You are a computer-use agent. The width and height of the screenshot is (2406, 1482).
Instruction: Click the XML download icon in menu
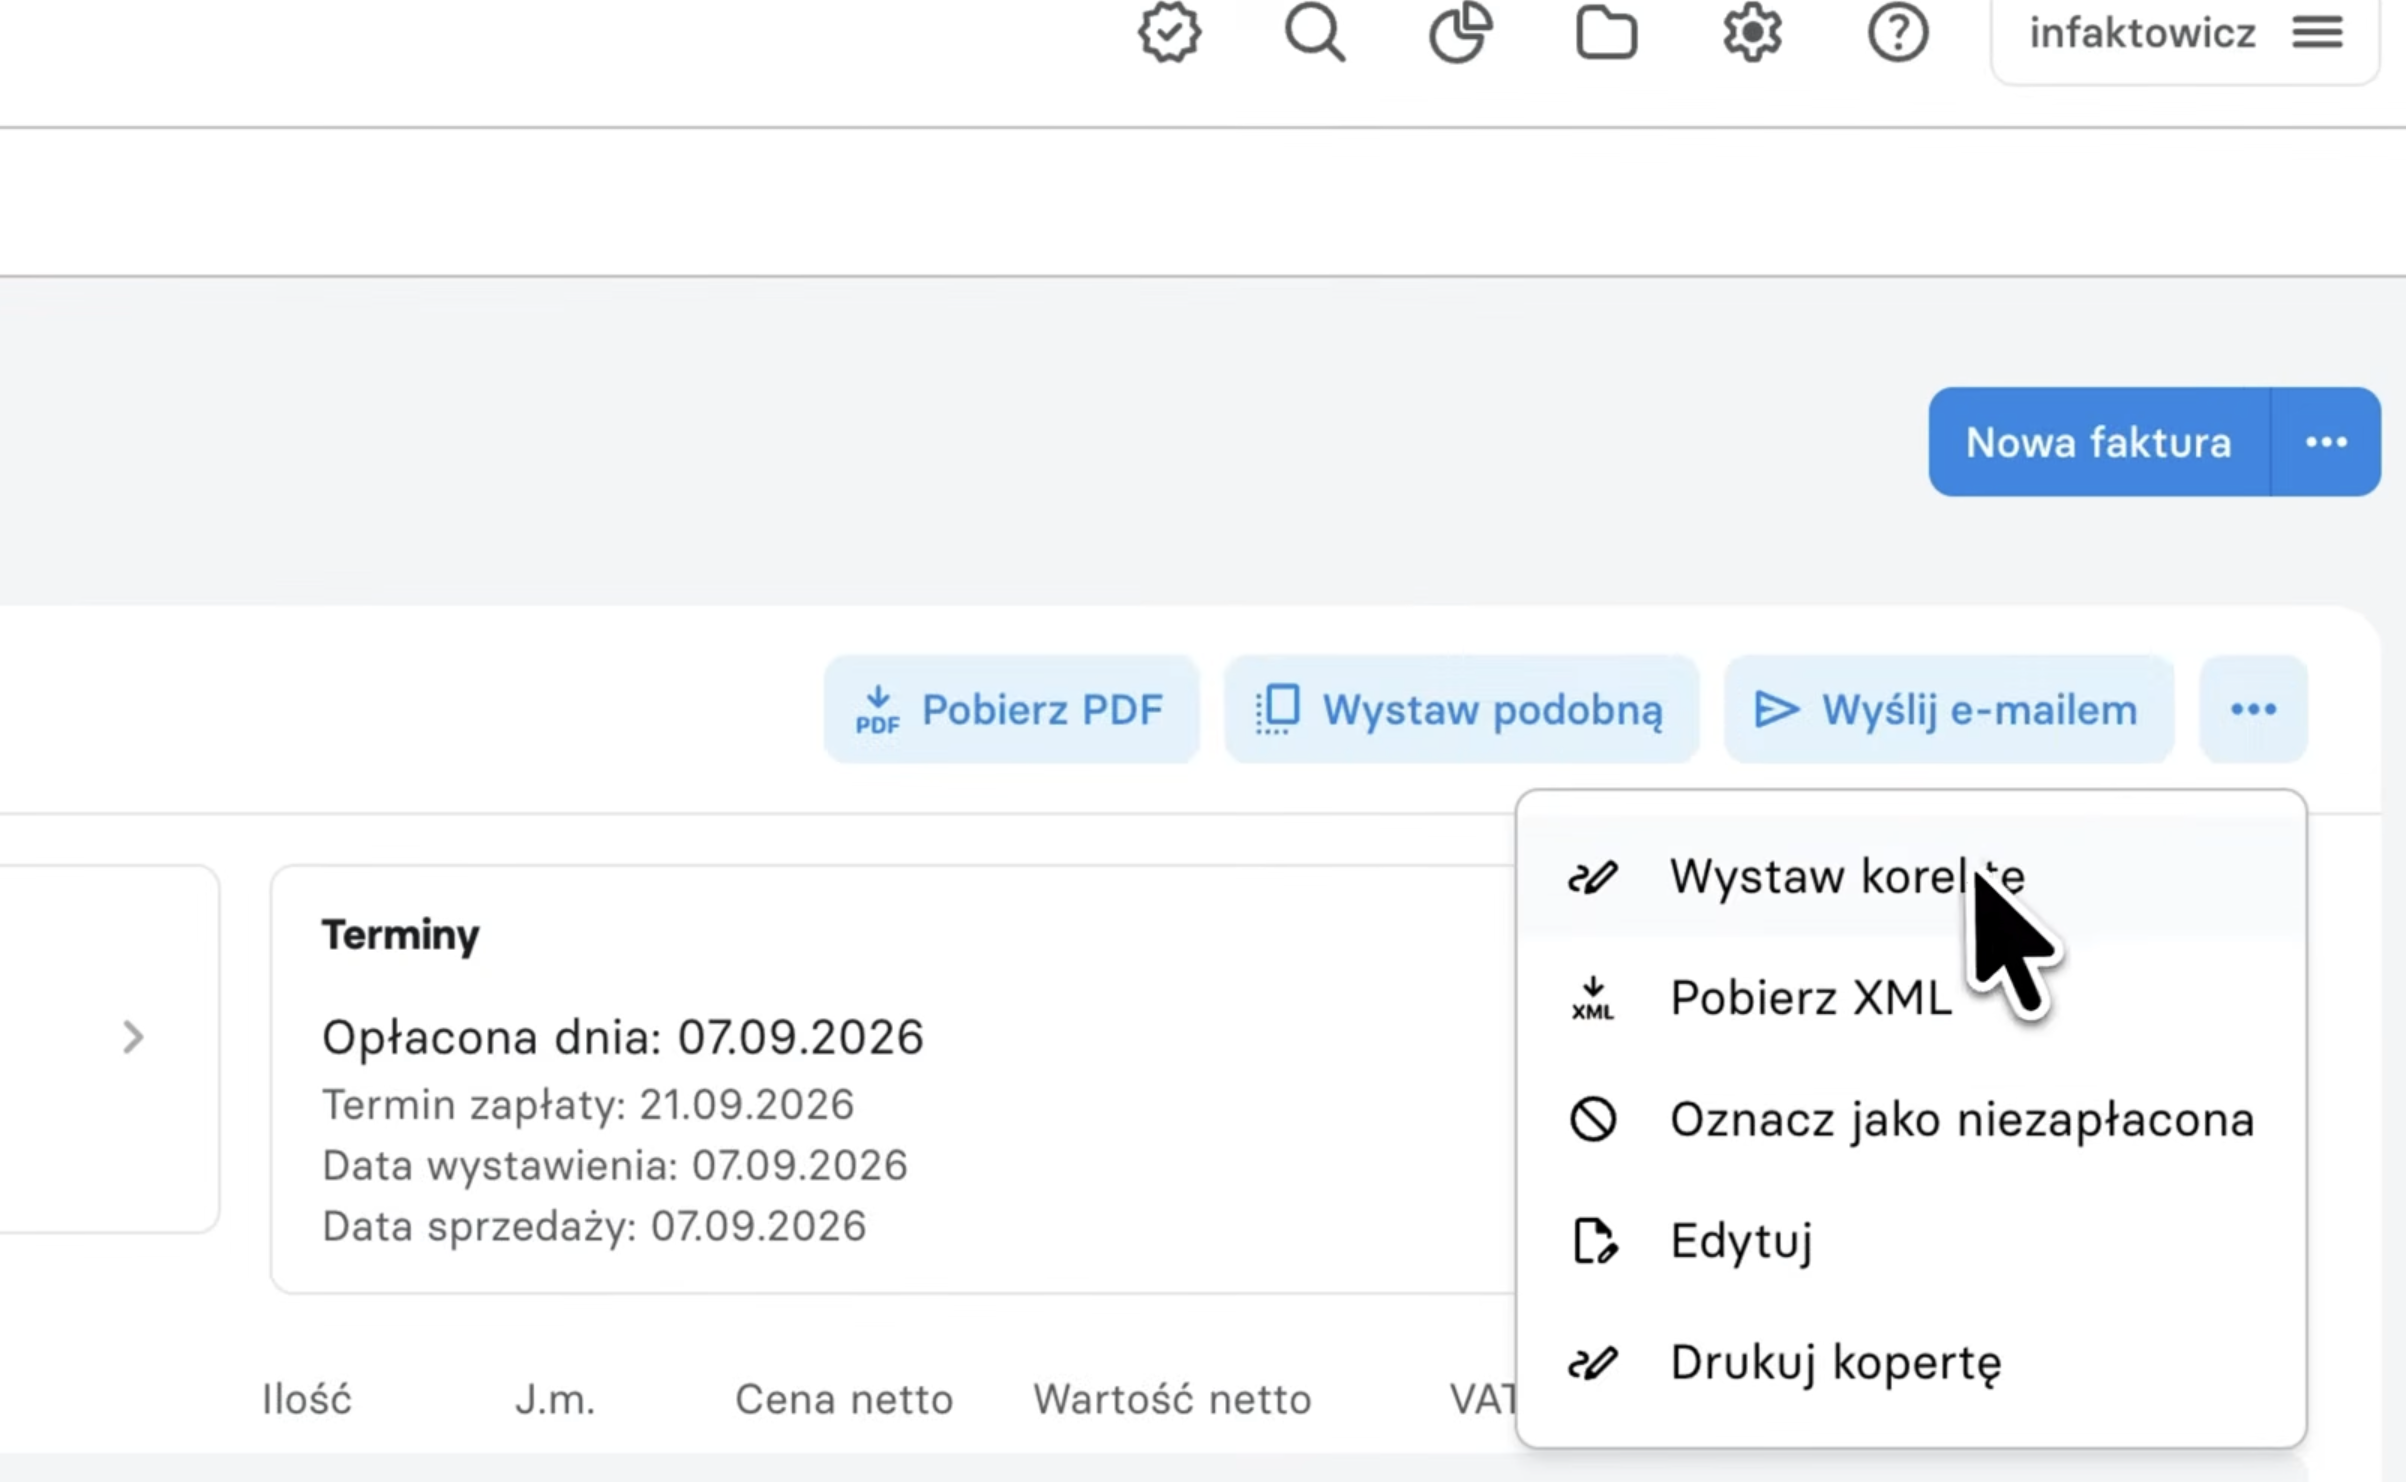[1593, 998]
